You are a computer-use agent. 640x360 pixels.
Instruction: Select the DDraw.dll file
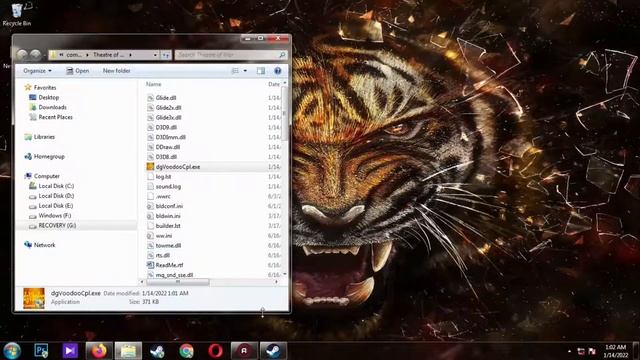tap(168, 147)
